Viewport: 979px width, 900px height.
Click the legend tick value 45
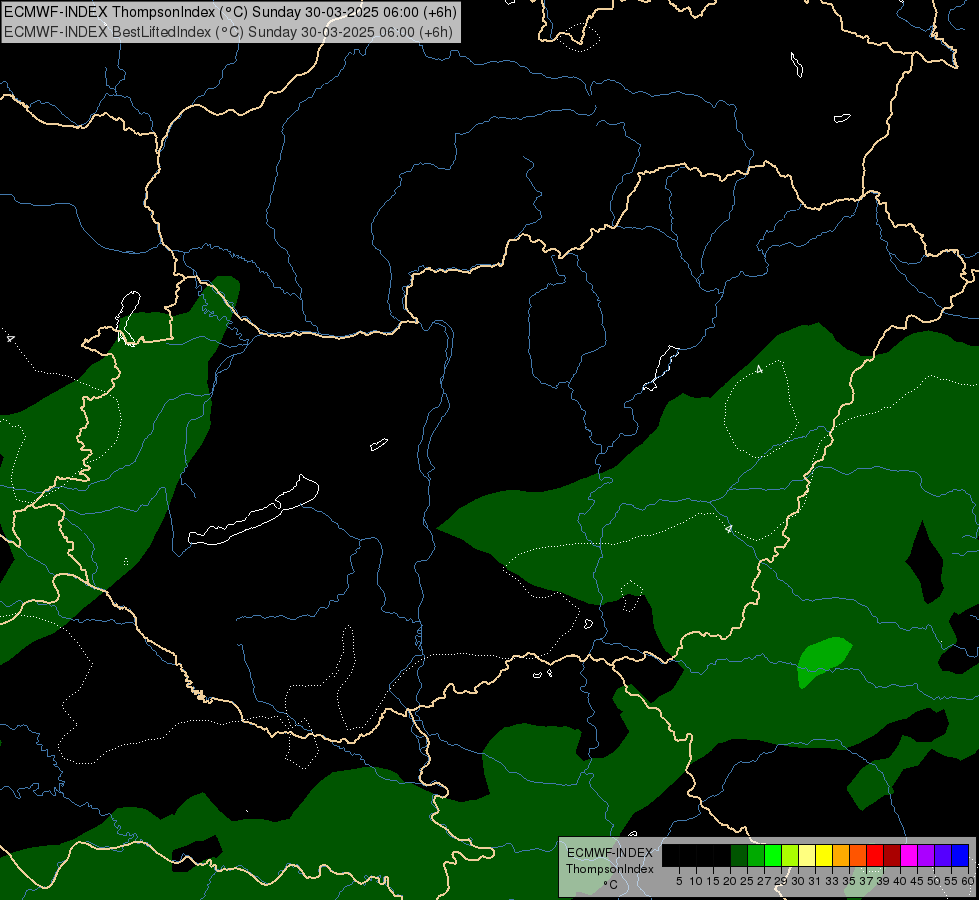(x=917, y=881)
